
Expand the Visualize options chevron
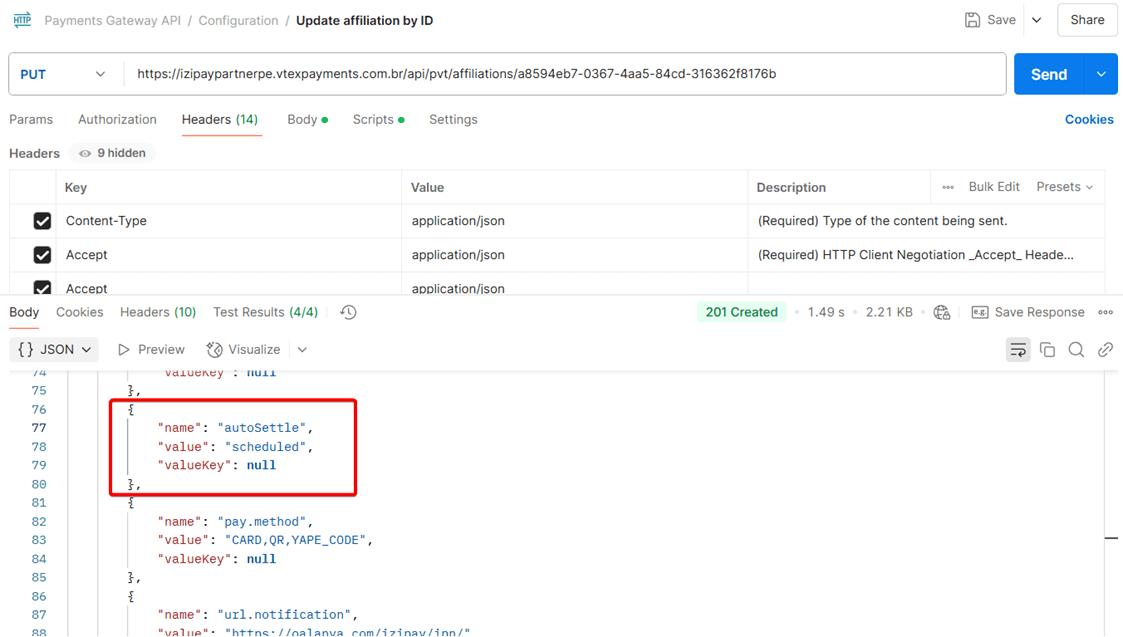click(302, 350)
